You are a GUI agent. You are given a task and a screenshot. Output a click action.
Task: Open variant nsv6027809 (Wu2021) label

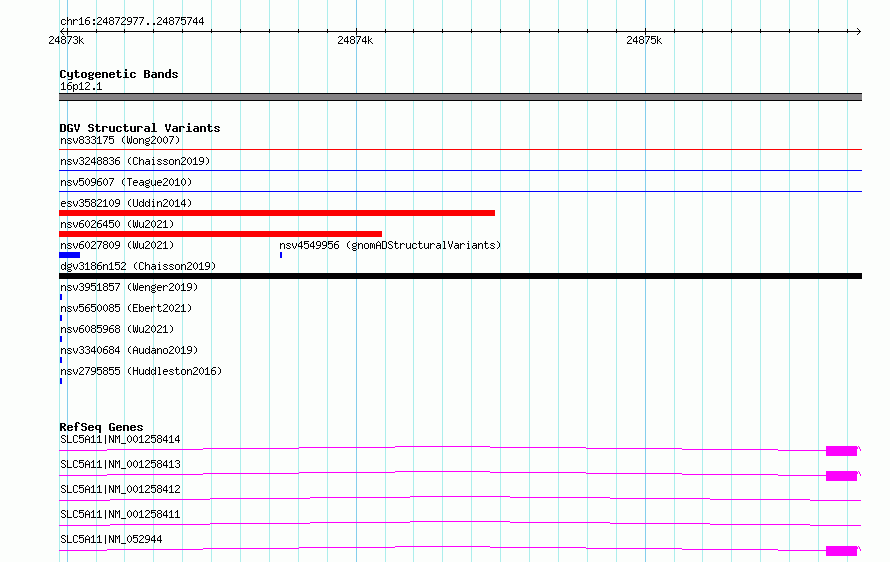(117, 245)
